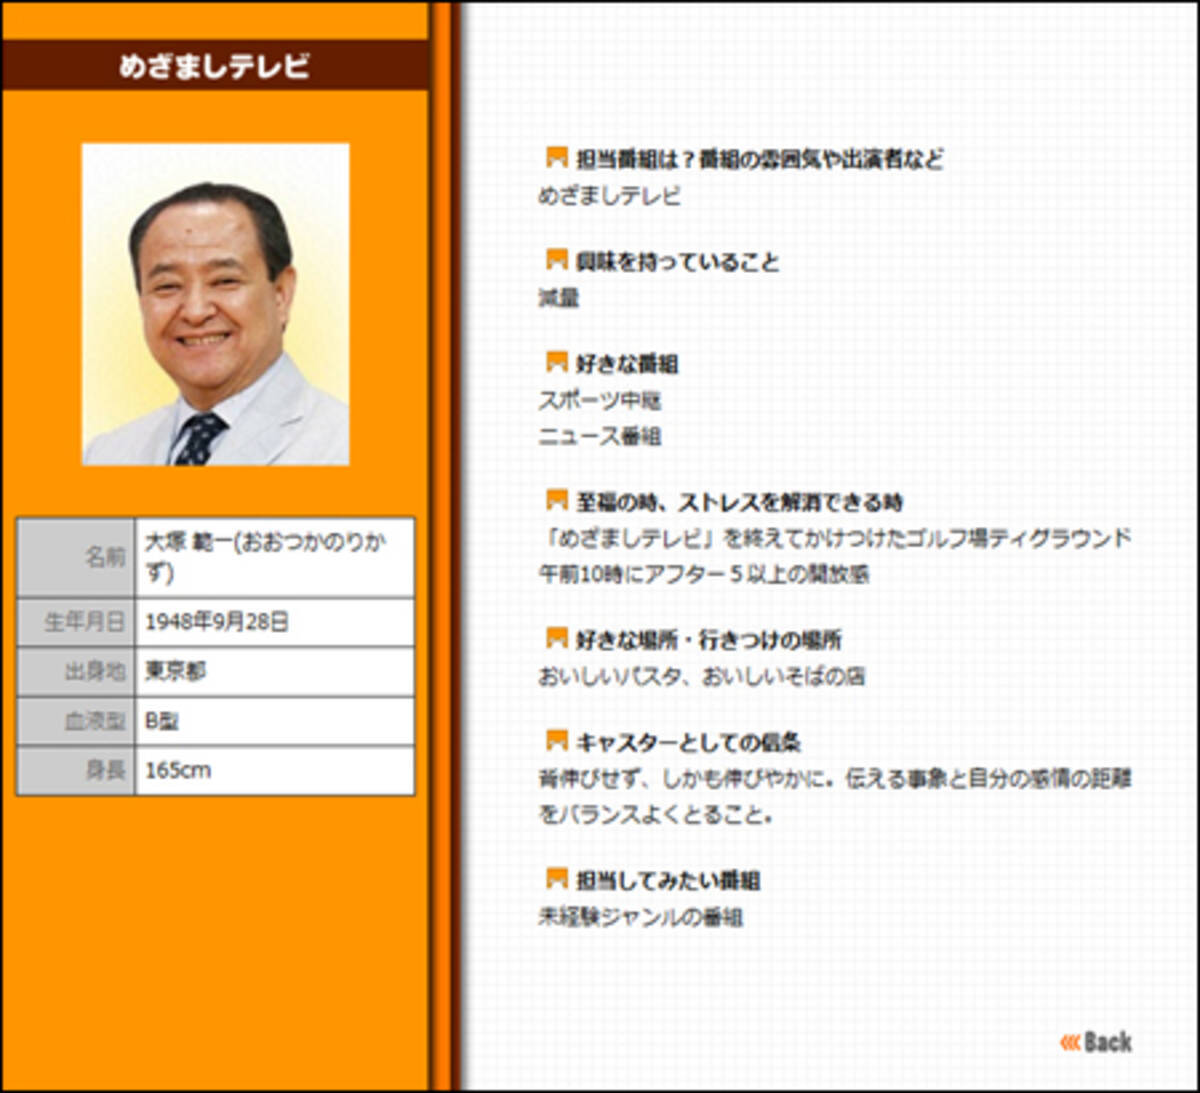Click the 東京都 value cell

[274, 671]
